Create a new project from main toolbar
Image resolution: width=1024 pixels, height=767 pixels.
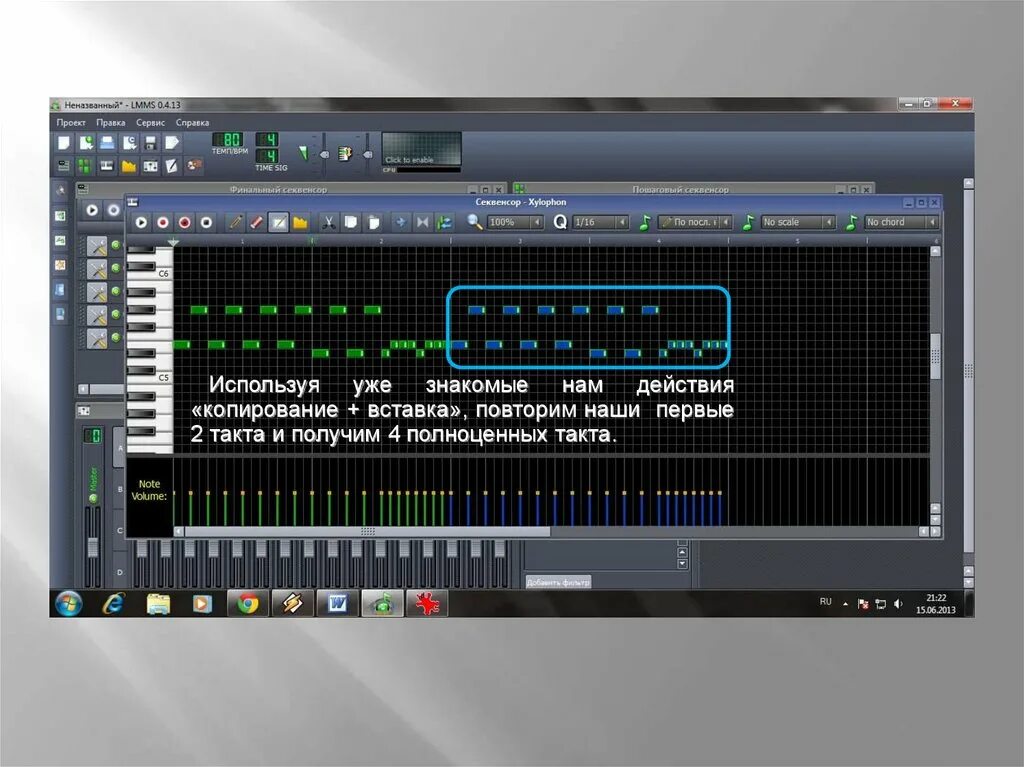(x=64, y=142)
